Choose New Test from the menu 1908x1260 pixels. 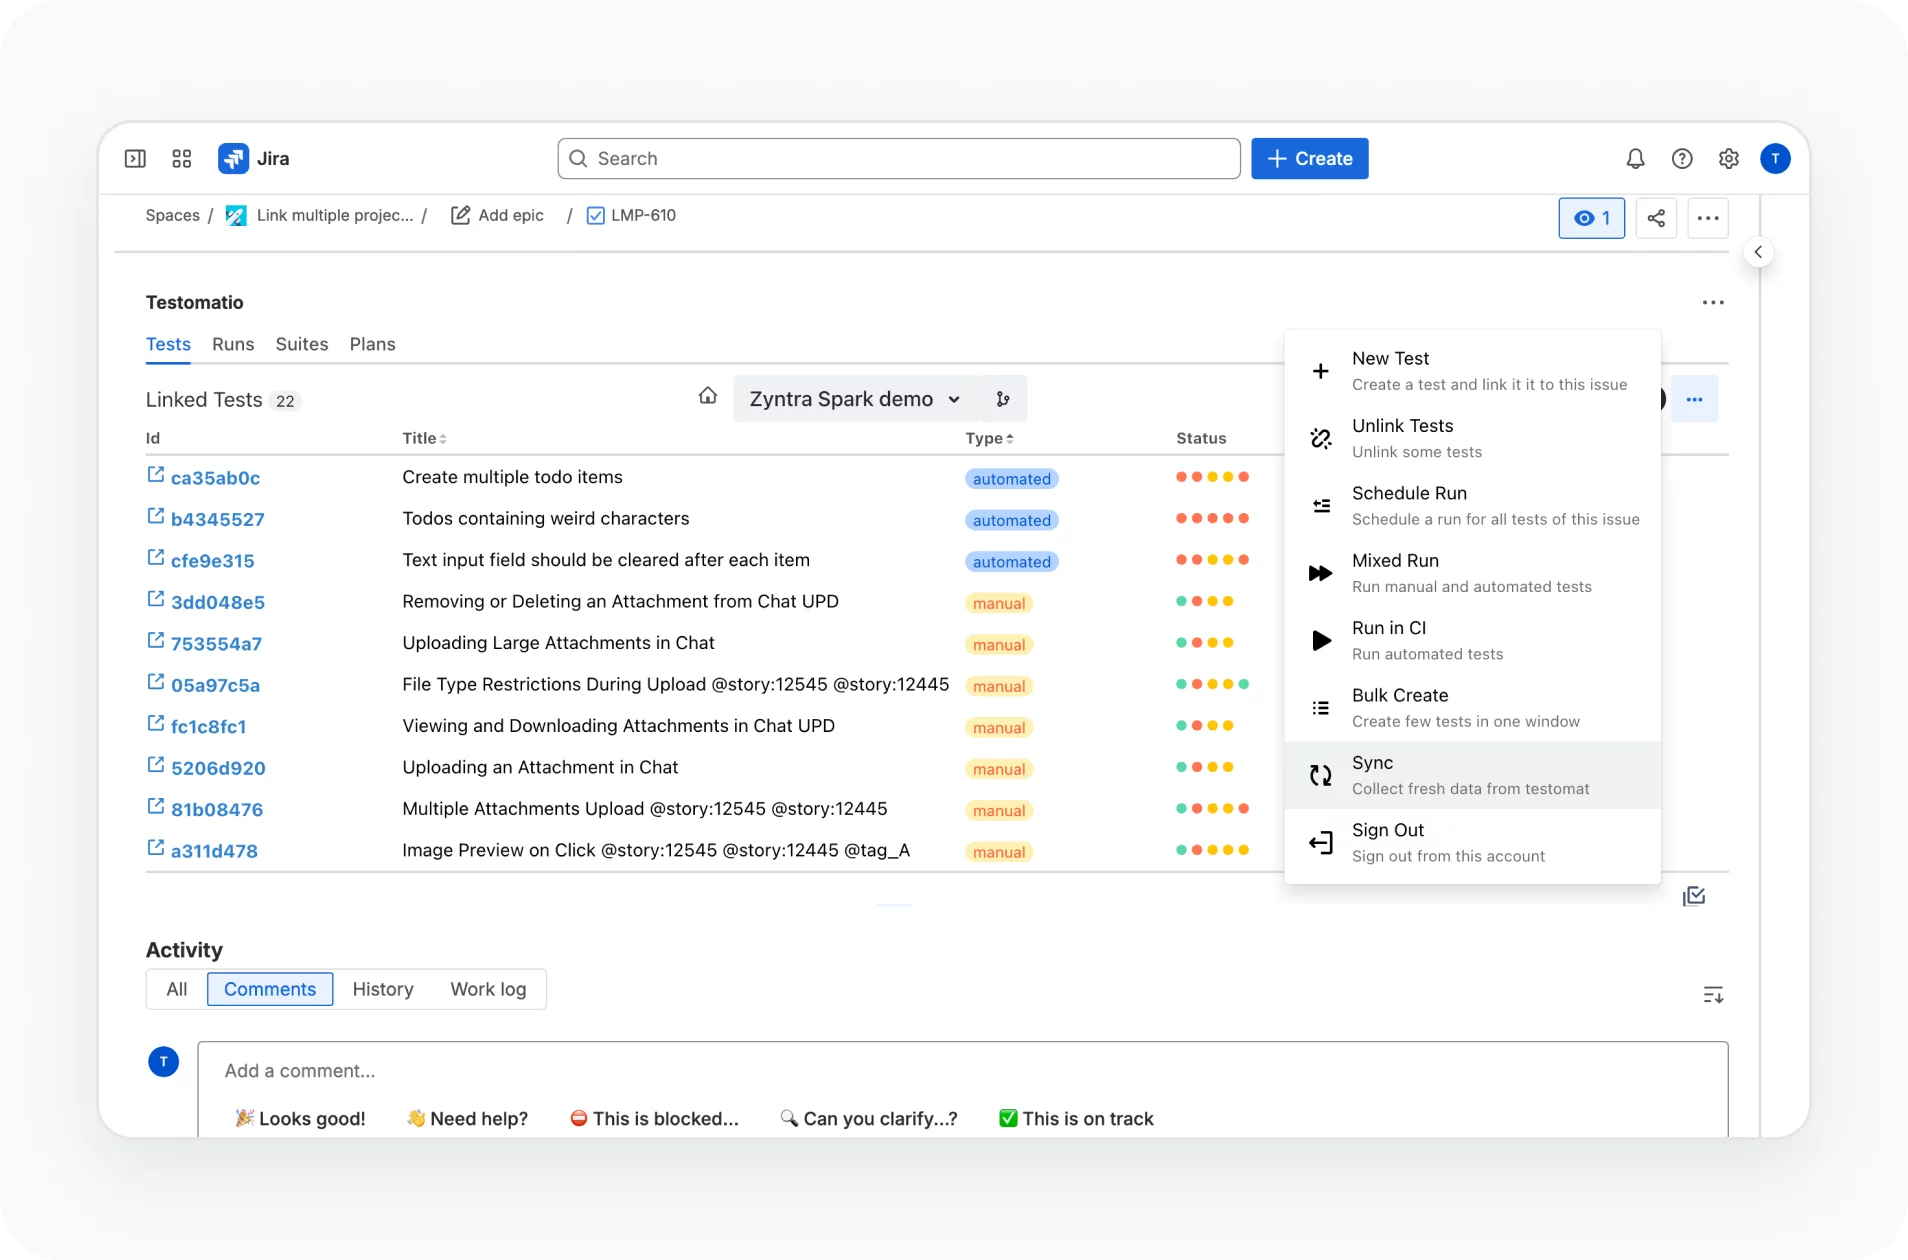click(x=1472, y=371)
